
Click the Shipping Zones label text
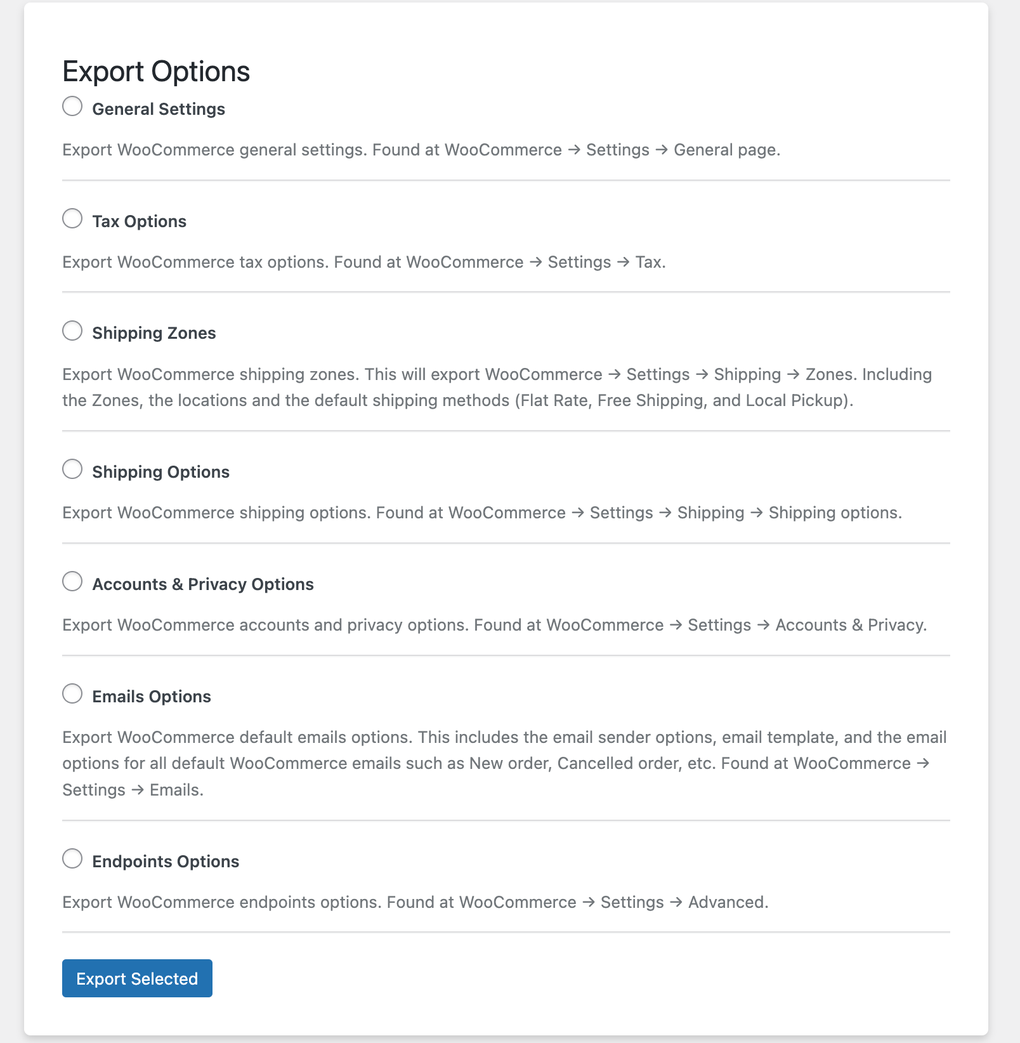point(153,332)
